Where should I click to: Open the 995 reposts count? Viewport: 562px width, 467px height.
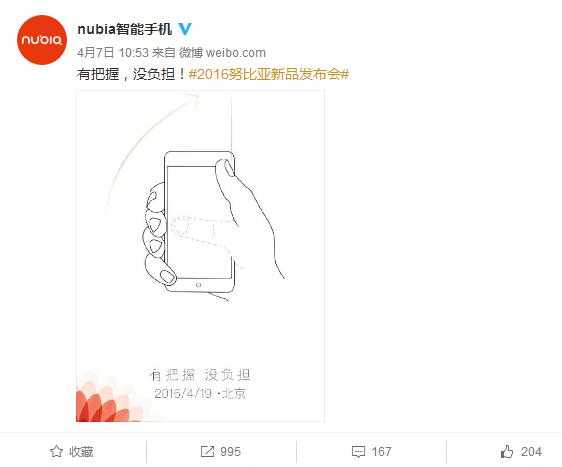pyautogui.click(x=230, y=452)
